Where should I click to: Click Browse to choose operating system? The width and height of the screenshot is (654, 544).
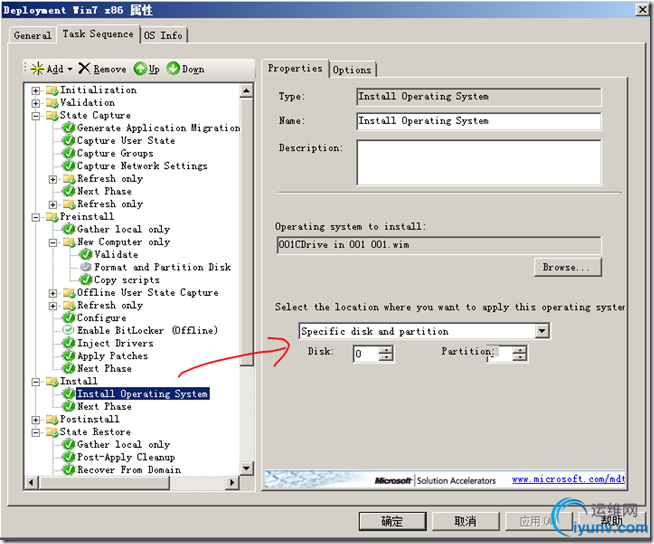[567, 267]
